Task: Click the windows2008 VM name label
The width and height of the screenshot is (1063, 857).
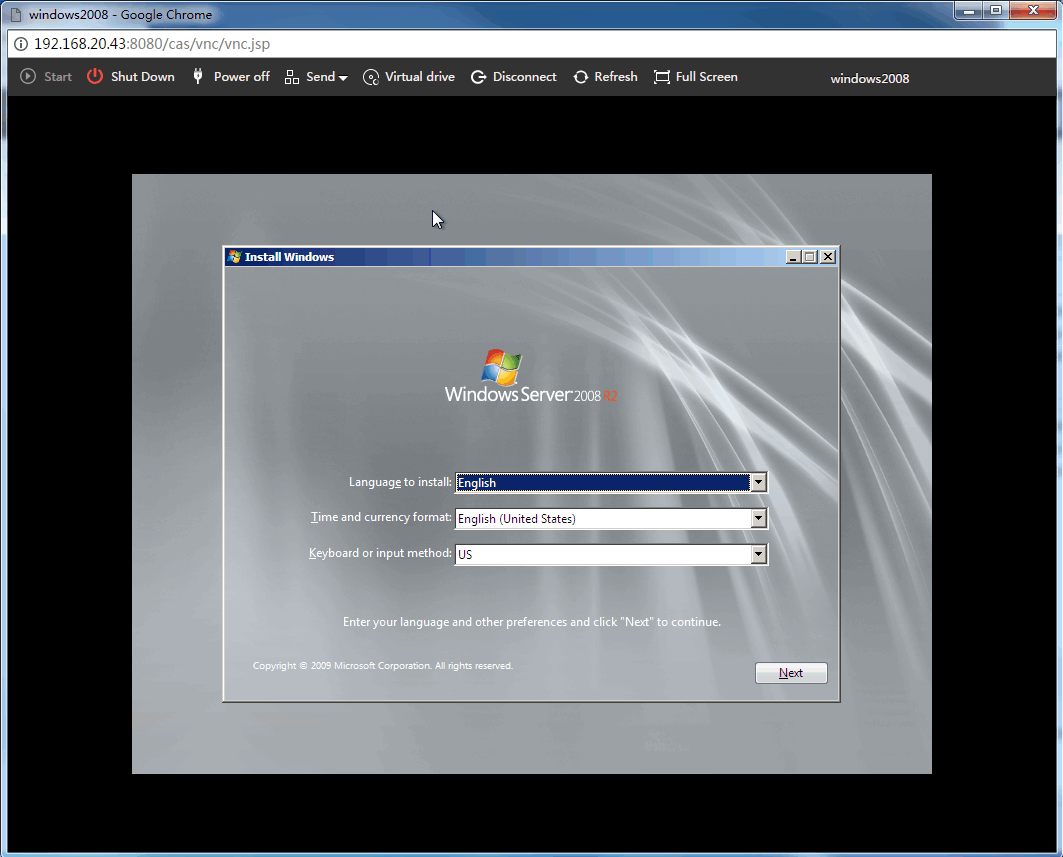Action: tap(870, 79)
